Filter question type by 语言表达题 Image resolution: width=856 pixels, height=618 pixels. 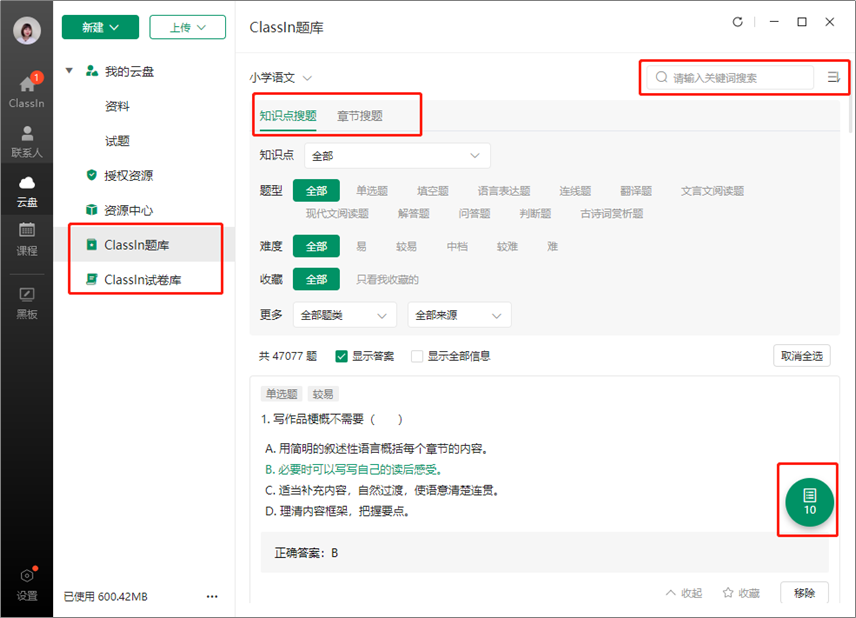point(504,191)
